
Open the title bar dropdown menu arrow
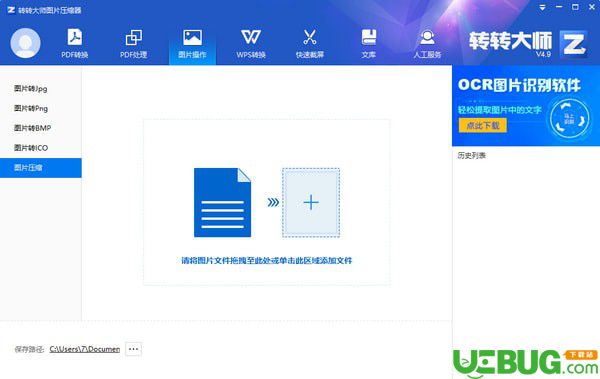[542, 8]
